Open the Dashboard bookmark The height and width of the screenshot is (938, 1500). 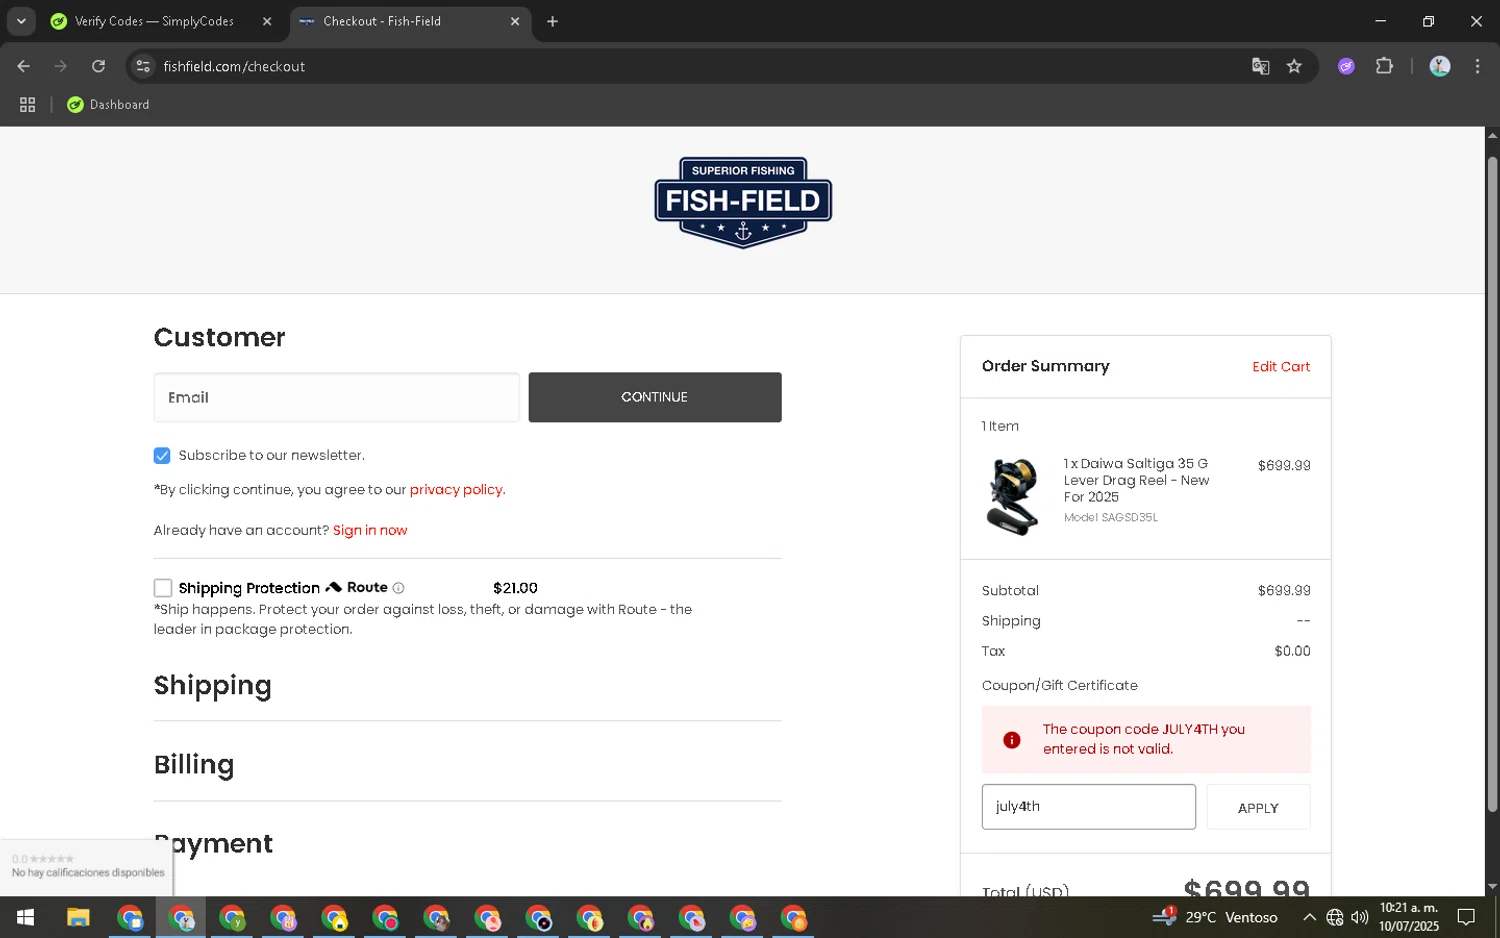click(108, 104)
